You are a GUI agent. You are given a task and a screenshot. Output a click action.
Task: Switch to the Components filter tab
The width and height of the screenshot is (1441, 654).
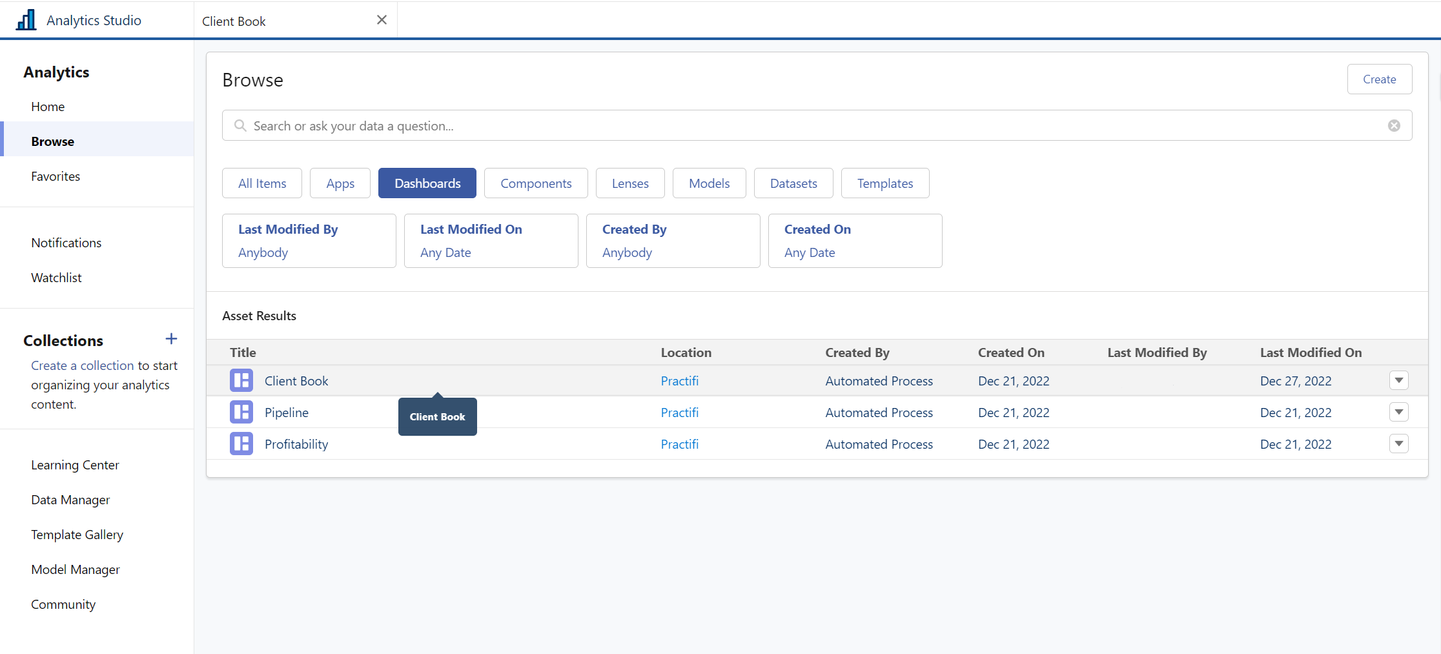(x=536, y=183)
